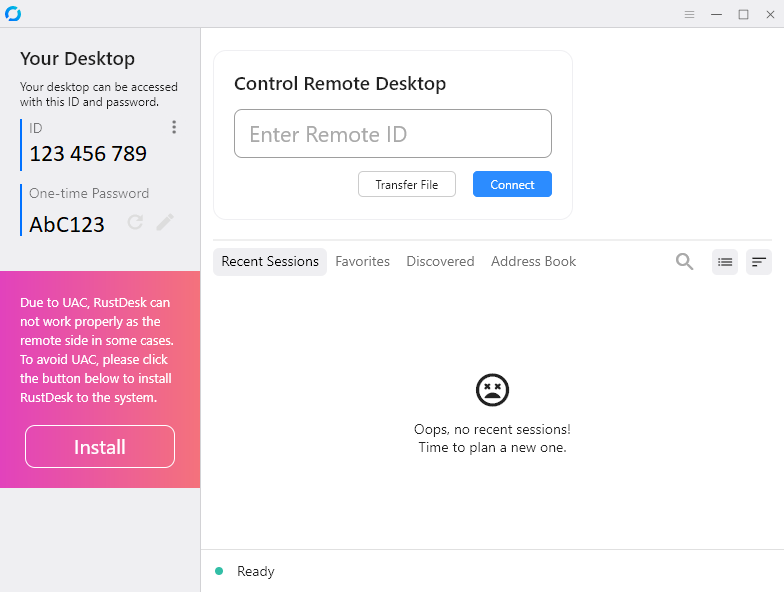Open the Discovered tab
784x592 pixels.
click(440, 262)
